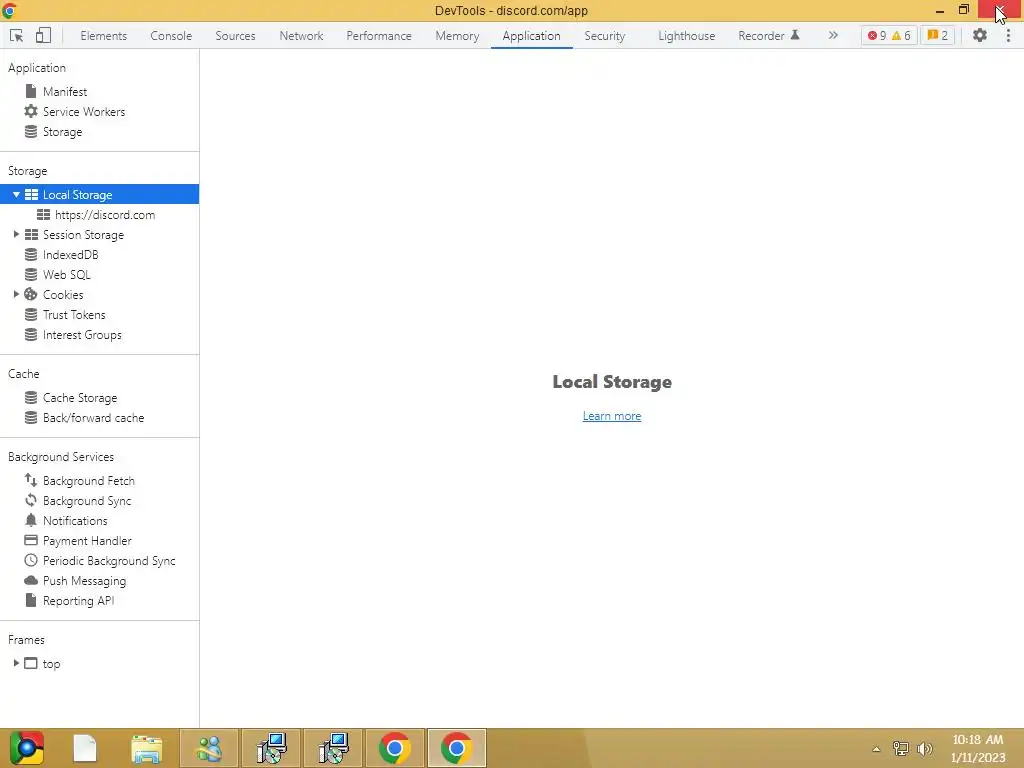This screenshot has width=1024, height=768.
Task: Expand the Cookies tree node
Action: click(16, 295)
